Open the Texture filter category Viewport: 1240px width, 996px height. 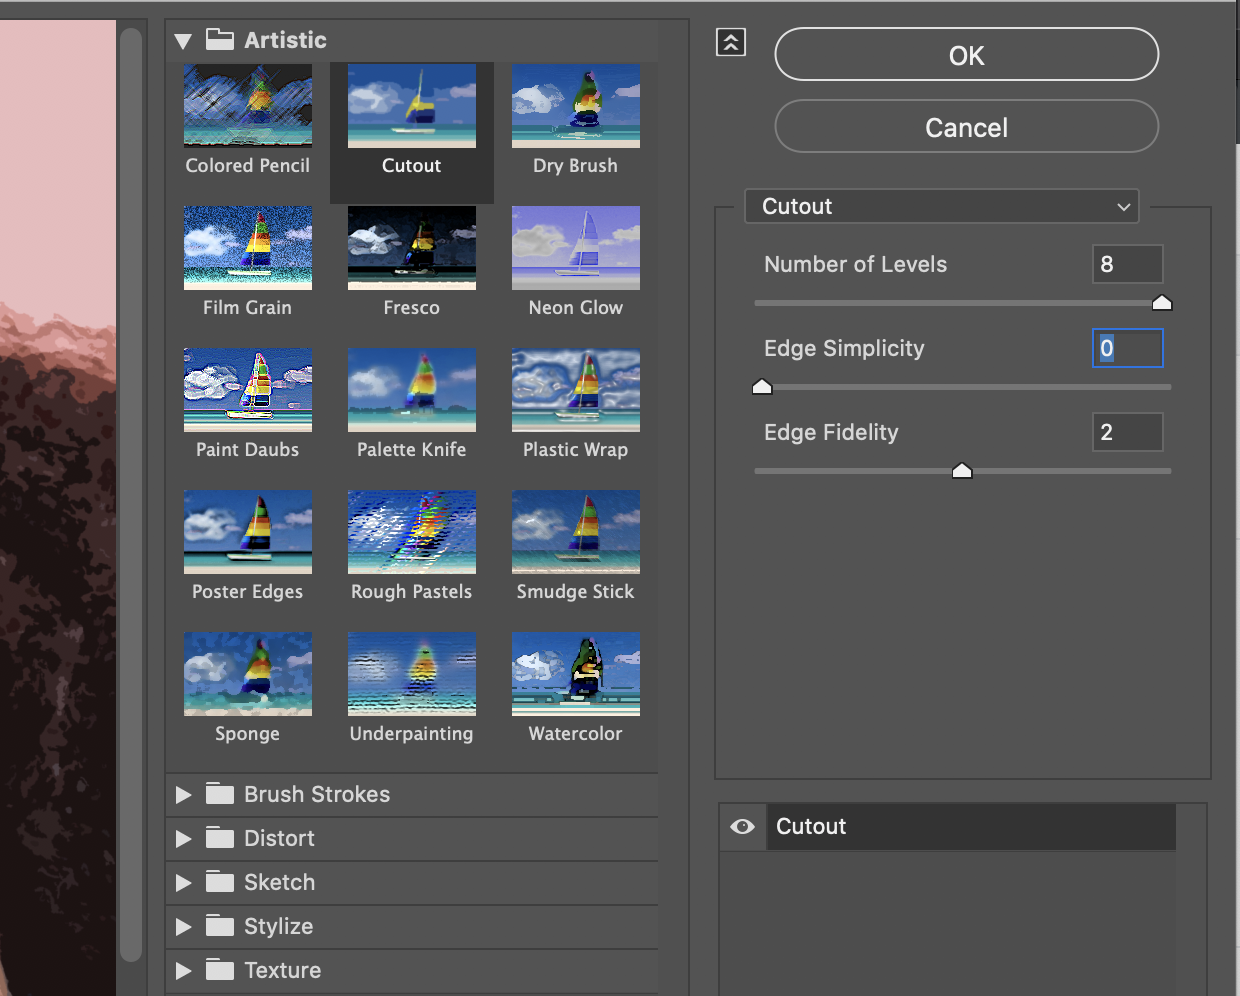coord(183,971)
